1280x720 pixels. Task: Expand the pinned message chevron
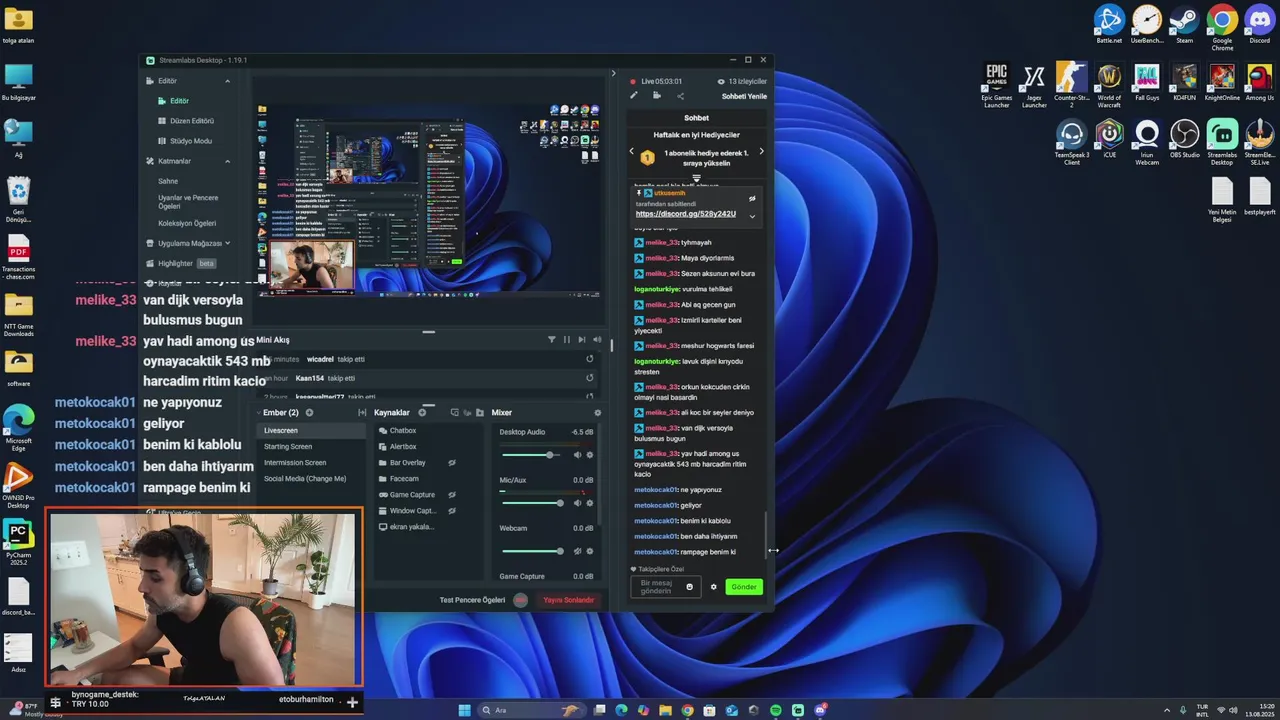click(752, 216)
